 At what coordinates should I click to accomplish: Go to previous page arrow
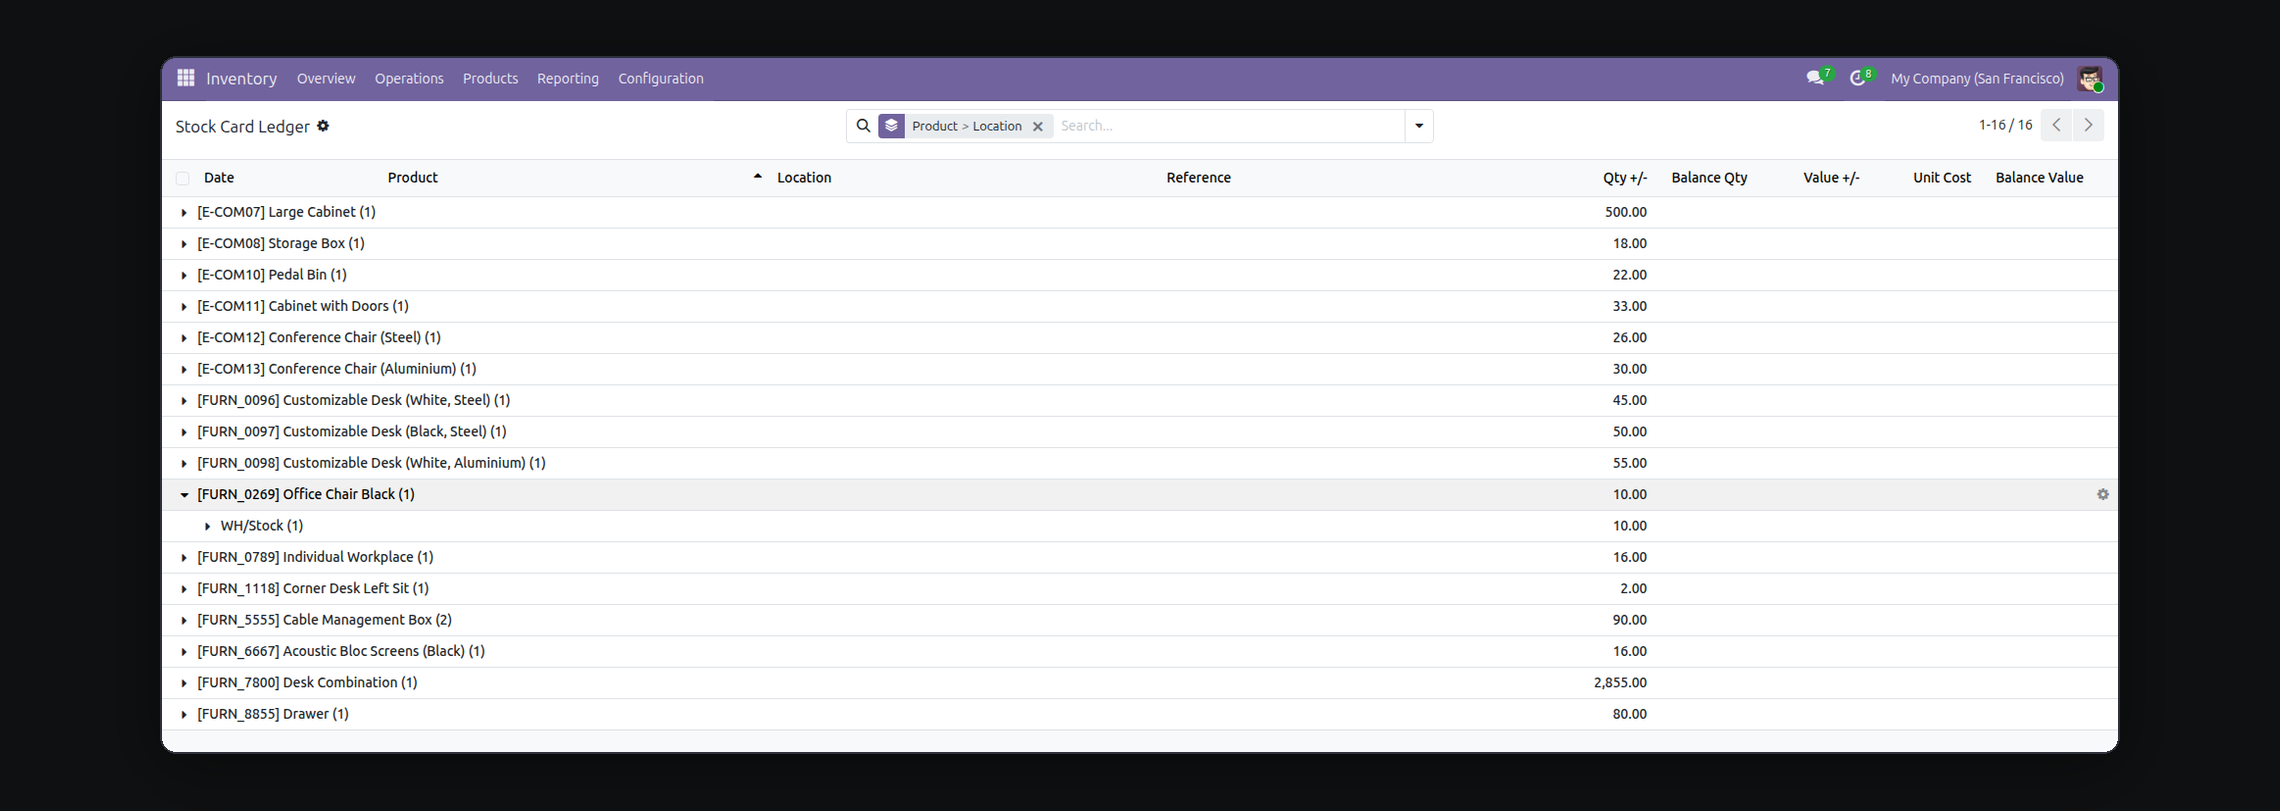pos(2056,125)
